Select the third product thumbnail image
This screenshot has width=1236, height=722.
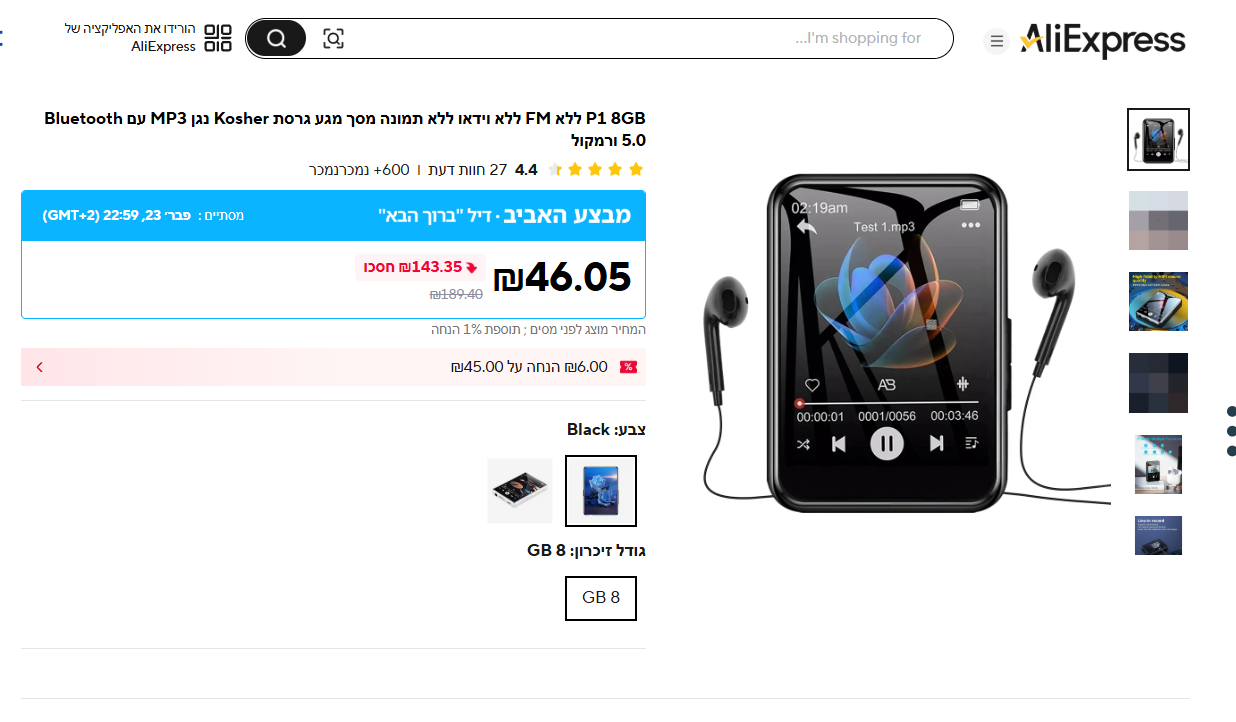pyautogui.click(x=1158, y=301)
